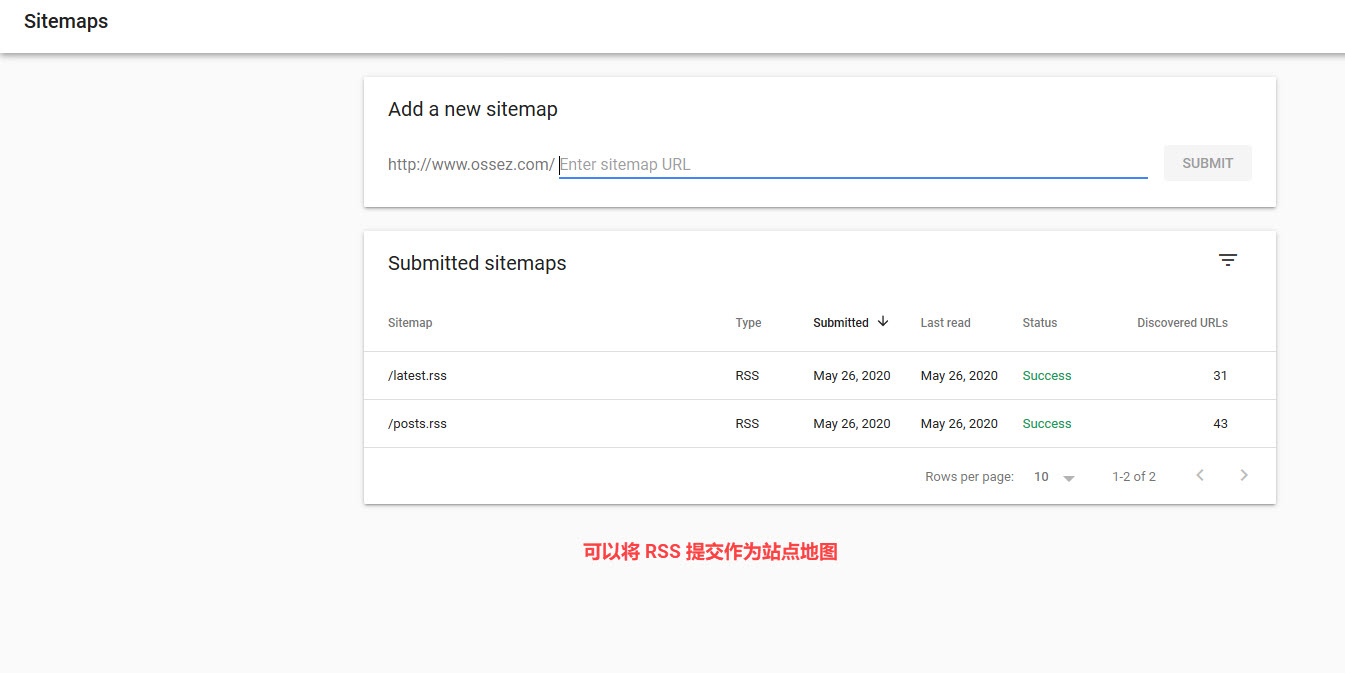The width and height of the screenshot is (1345, 673).
Task: Click Success status for /posts.rss
Action: 1046,424
